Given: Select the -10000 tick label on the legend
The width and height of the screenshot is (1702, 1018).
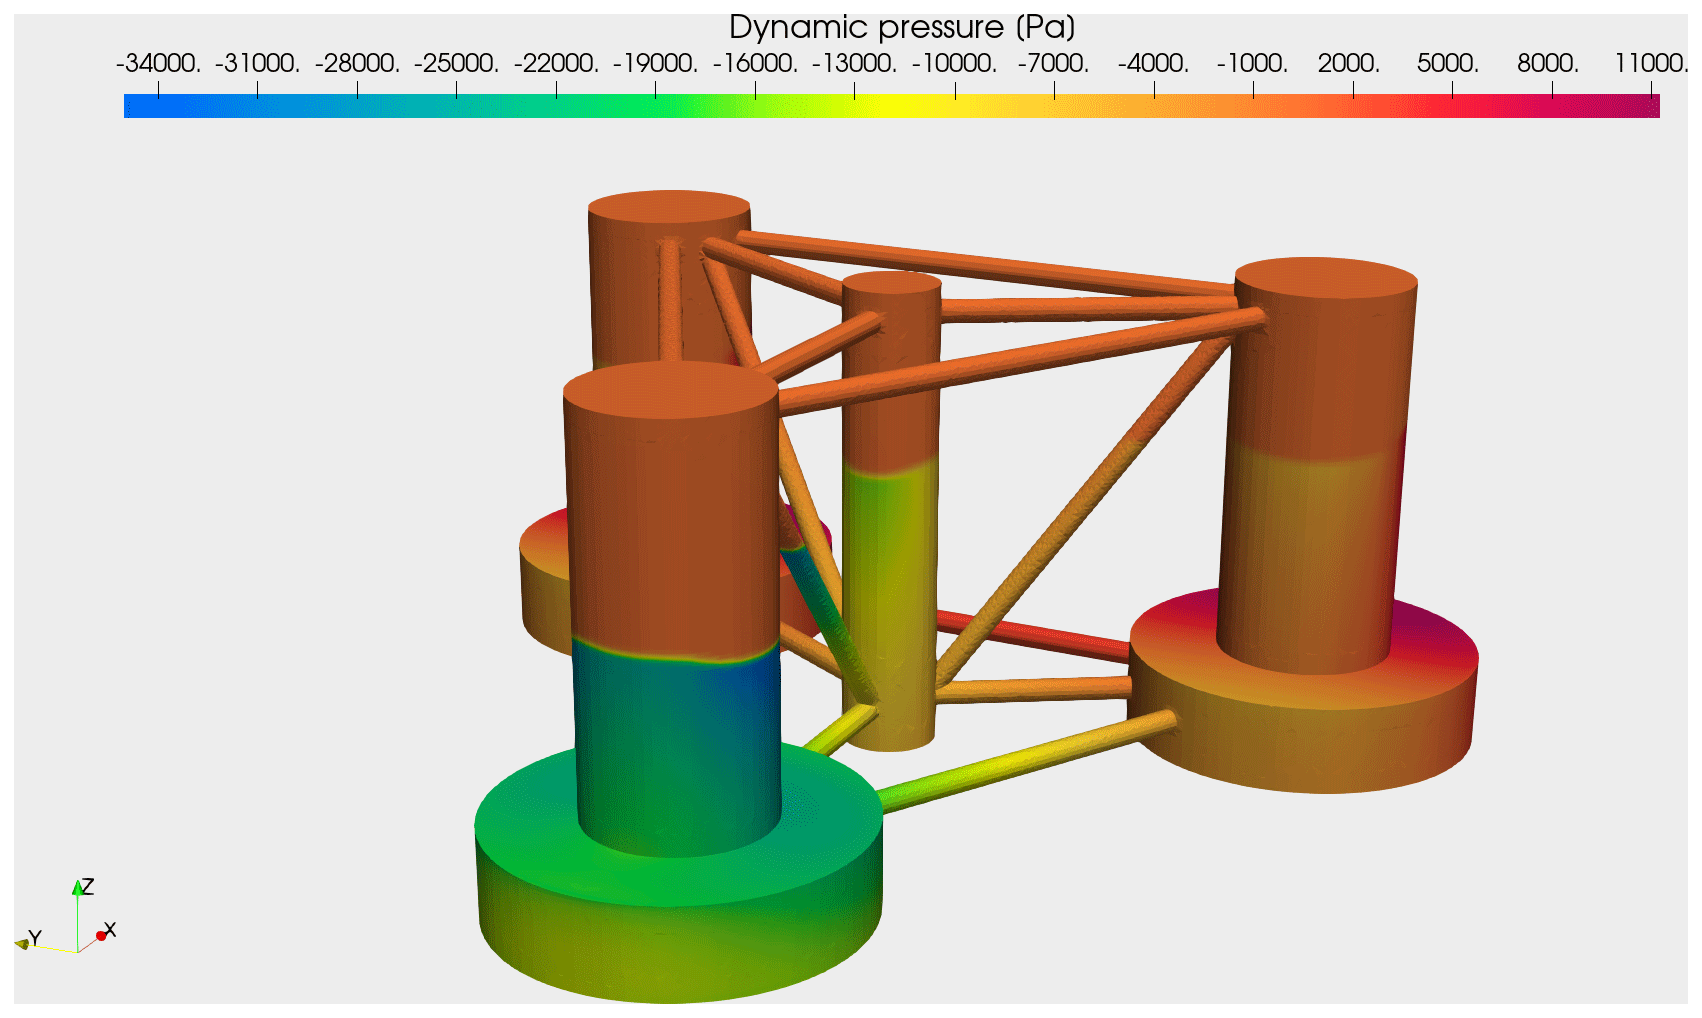Looking at the screenshot, I should coord(954,64).
